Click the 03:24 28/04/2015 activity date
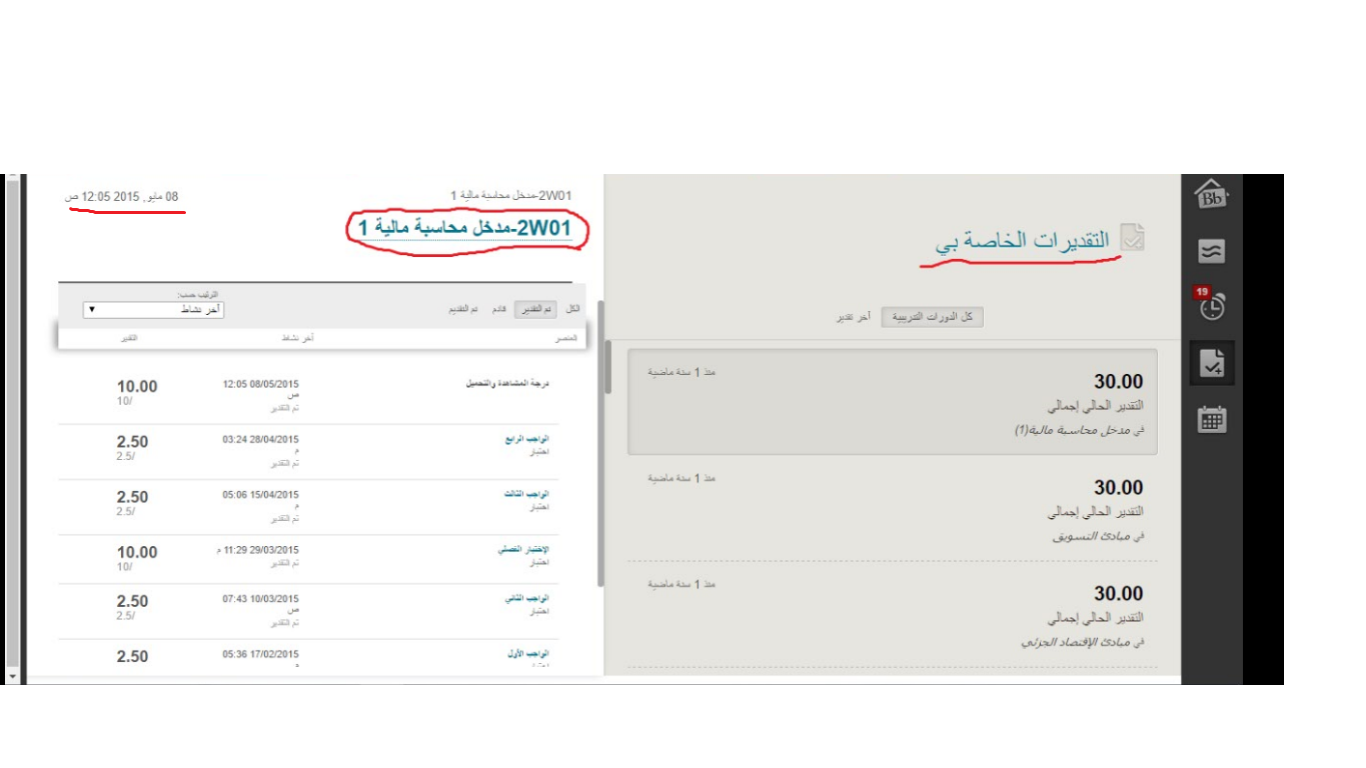The width and height of the screenshot is (1366, 768). 260,440
